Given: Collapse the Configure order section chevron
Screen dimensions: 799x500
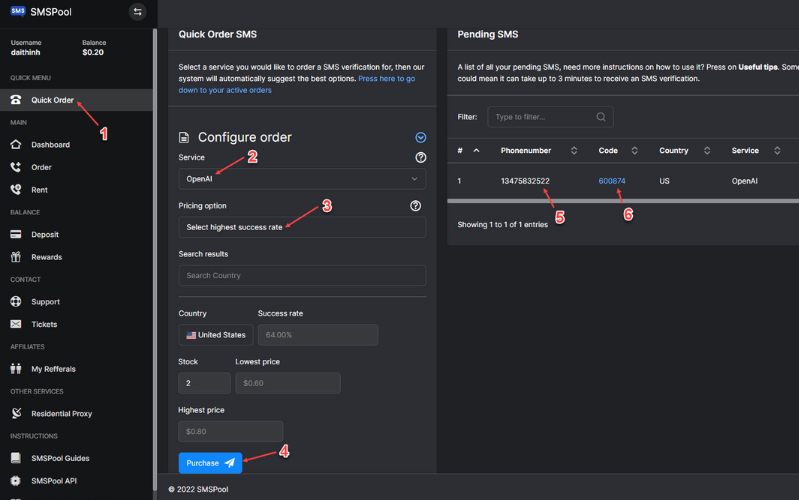Looking at the screenshot, I should [420, 138].
